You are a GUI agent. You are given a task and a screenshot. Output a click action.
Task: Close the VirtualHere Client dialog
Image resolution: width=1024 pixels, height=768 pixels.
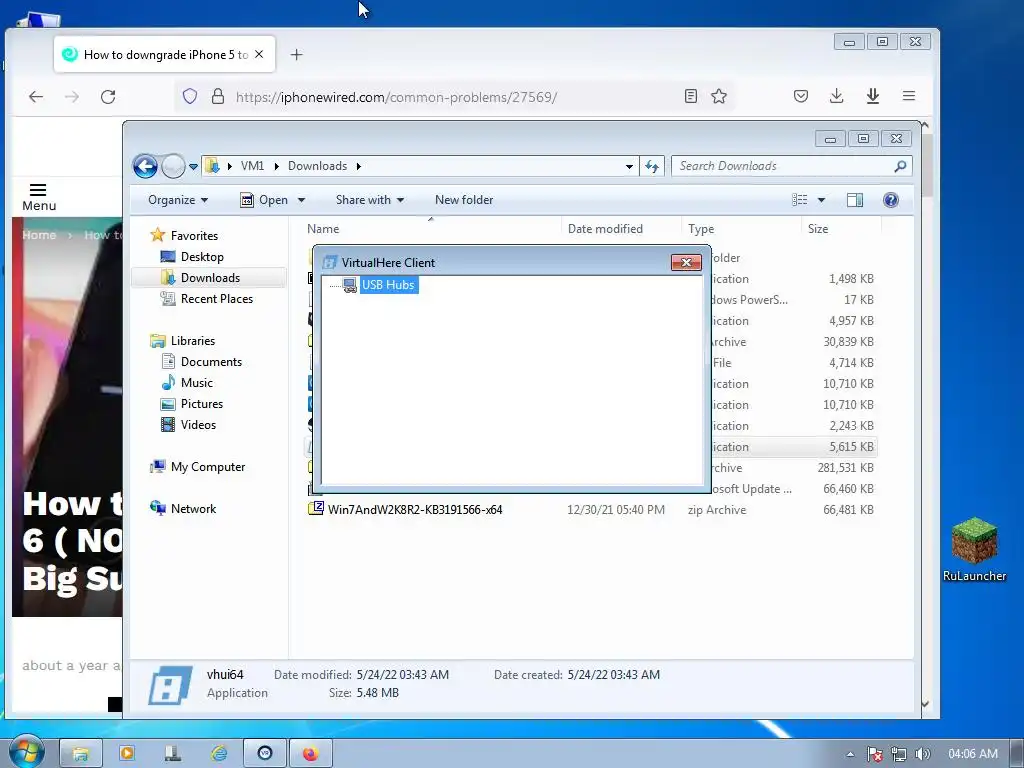pos(686,263)
